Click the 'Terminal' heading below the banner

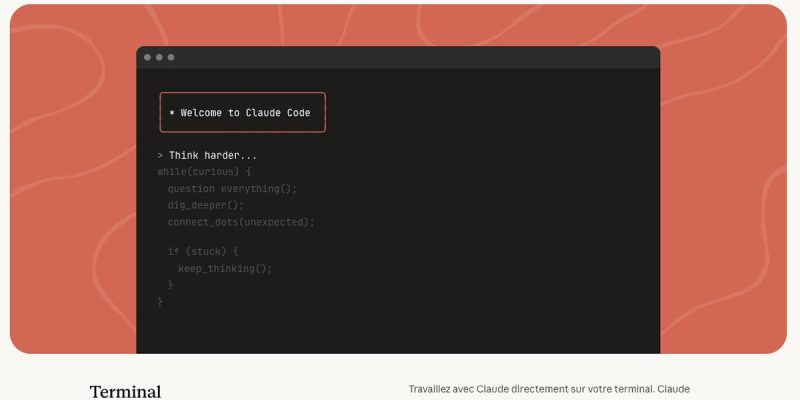(x=125, y=391)
